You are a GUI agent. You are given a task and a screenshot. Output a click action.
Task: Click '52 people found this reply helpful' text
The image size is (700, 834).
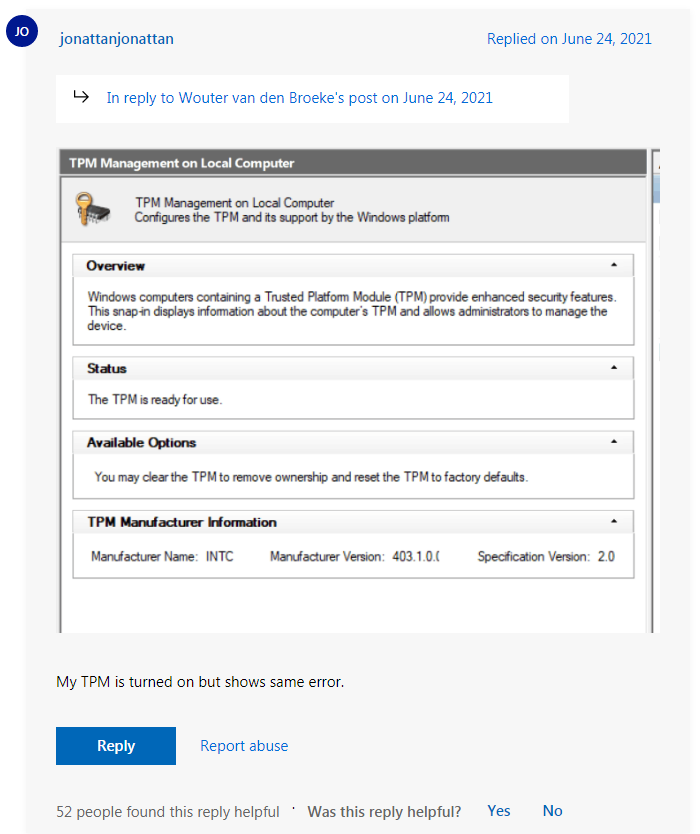pos(168,812)
